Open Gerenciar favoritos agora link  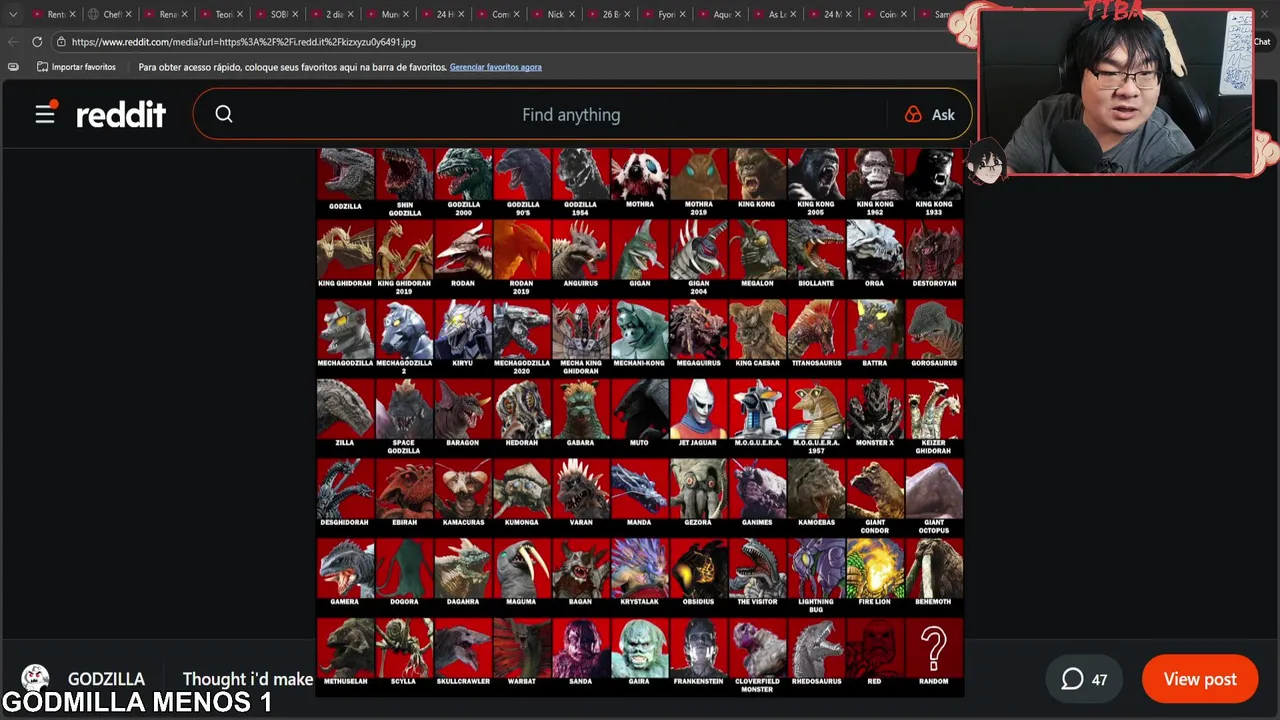pos(495,67)
